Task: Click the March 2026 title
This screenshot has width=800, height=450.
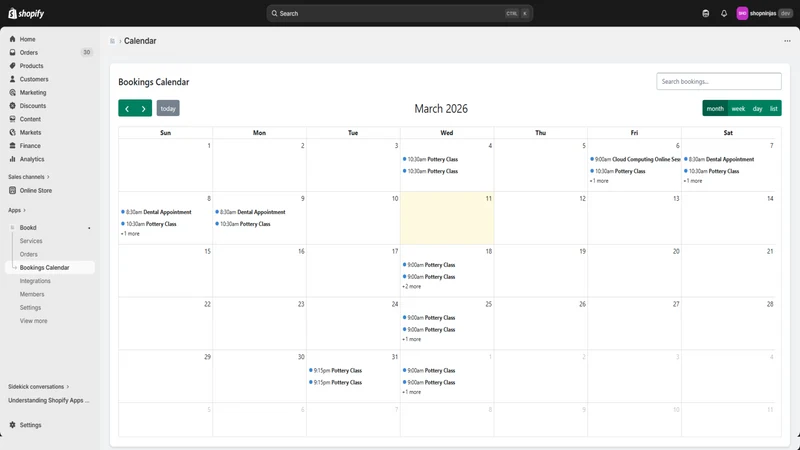Action: [441, 109]
